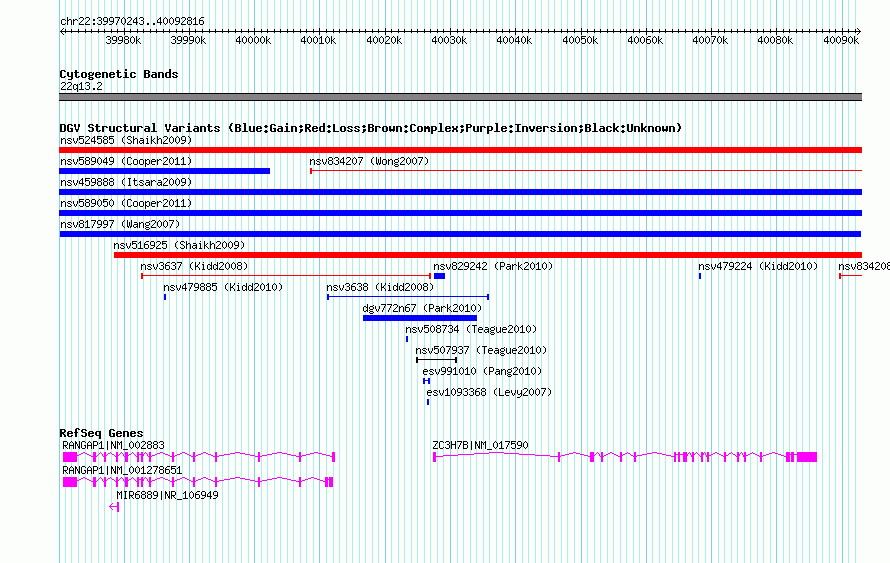The image size is (890, 563).
Task: Click the blue nsv589050 gain bar
Action: pos(460,213)
